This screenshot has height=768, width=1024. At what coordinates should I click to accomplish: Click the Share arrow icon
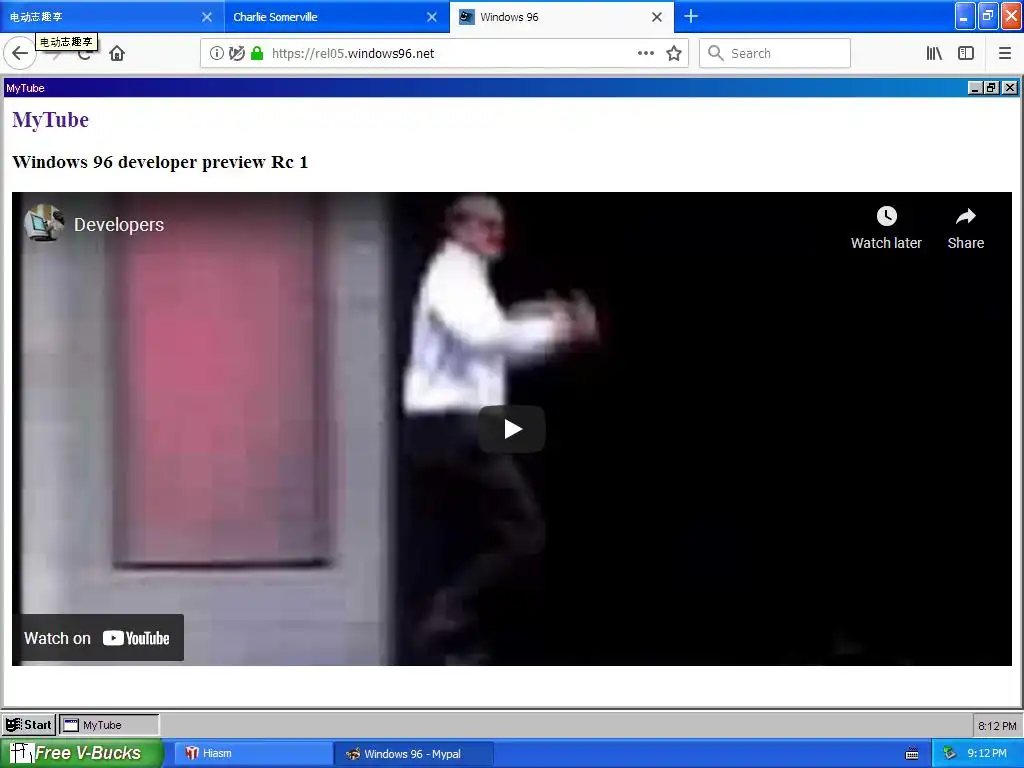(965, 216)
